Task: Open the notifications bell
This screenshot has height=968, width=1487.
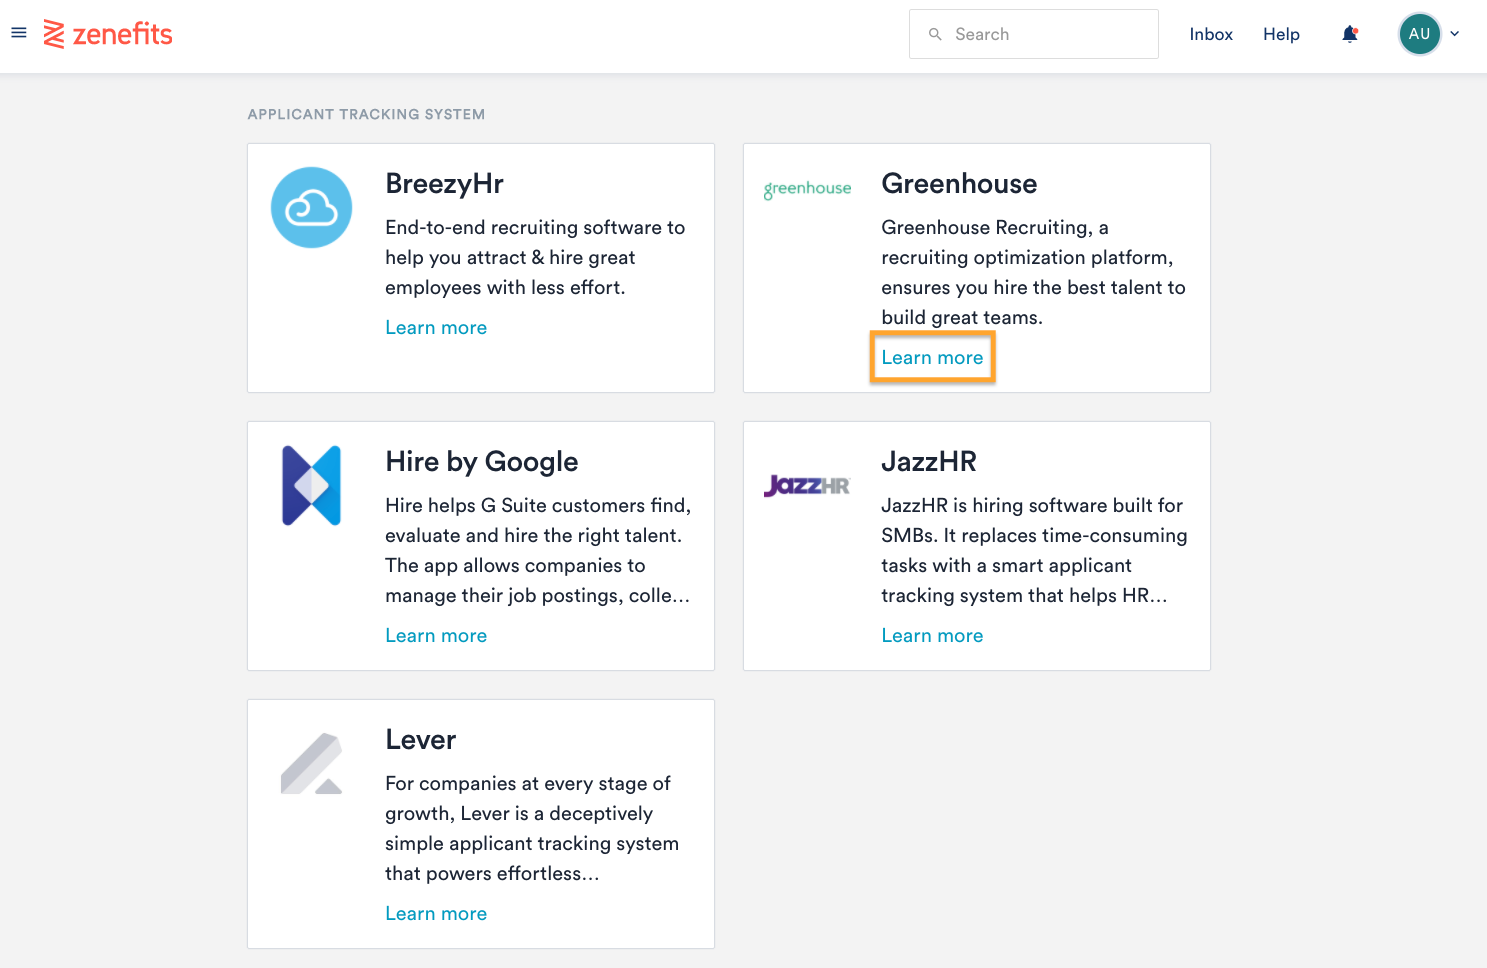Action: click(x=1350, y=34)
